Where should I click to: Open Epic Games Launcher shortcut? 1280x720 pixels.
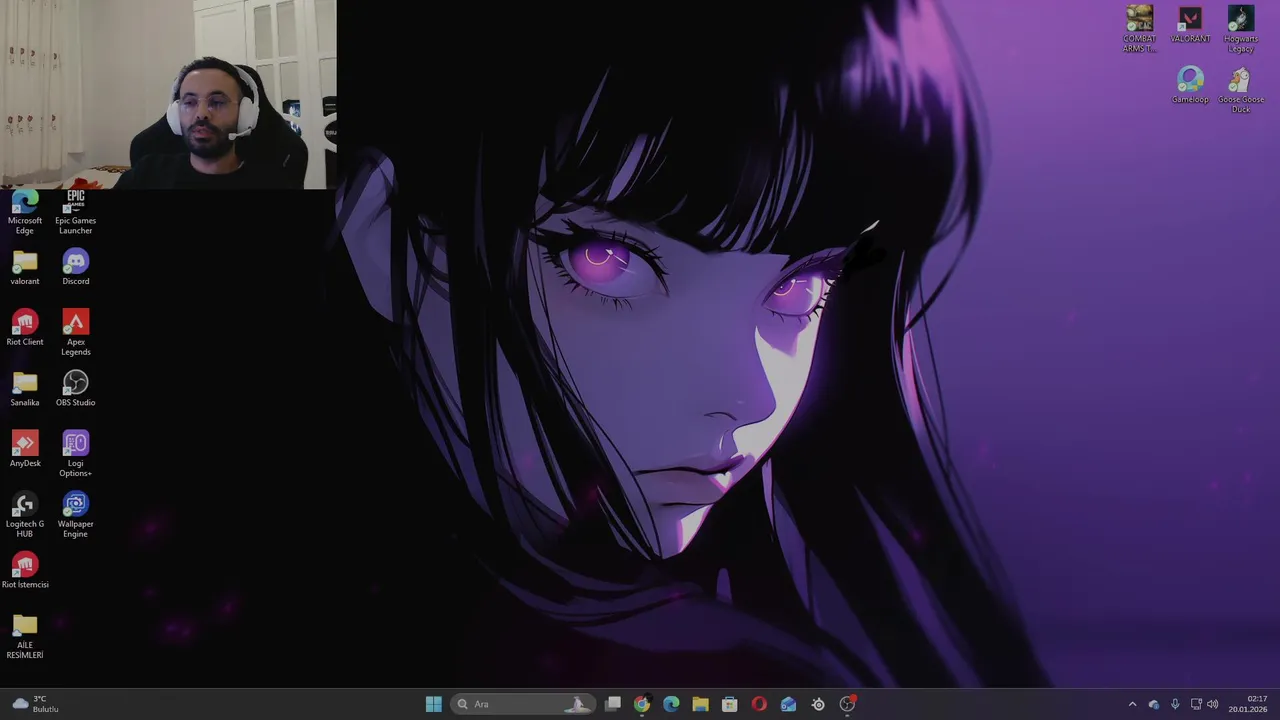75,212
